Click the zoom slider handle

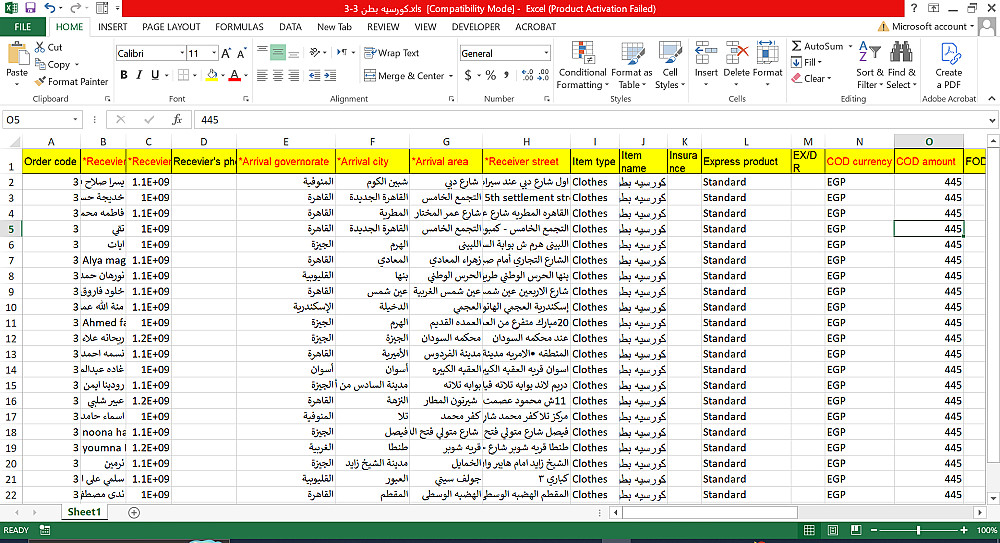(918, 530)
